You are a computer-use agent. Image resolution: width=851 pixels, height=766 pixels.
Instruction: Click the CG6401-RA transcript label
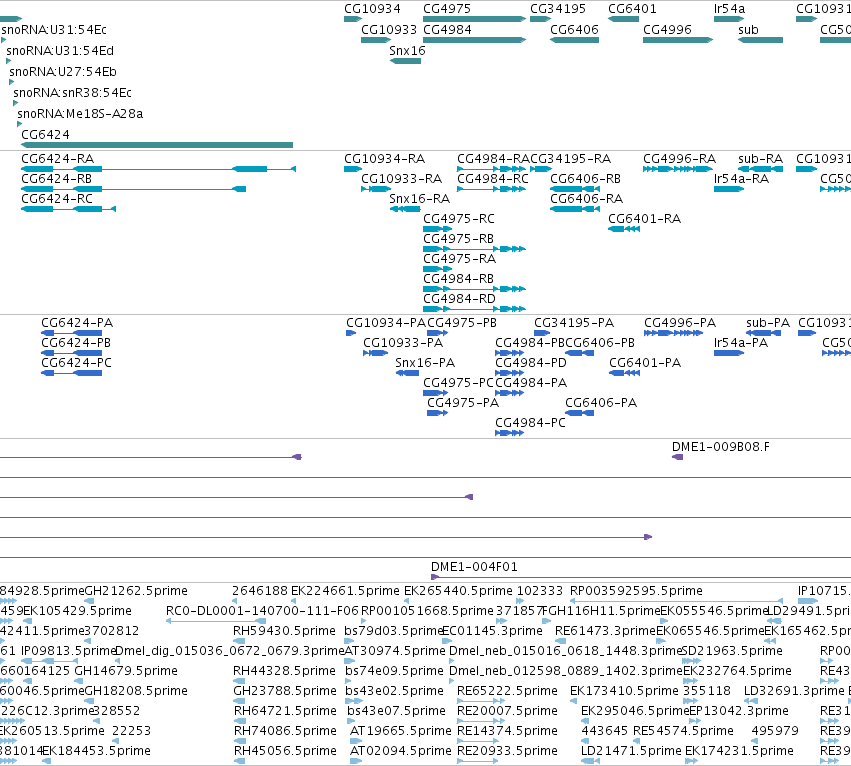coord(644,219)
